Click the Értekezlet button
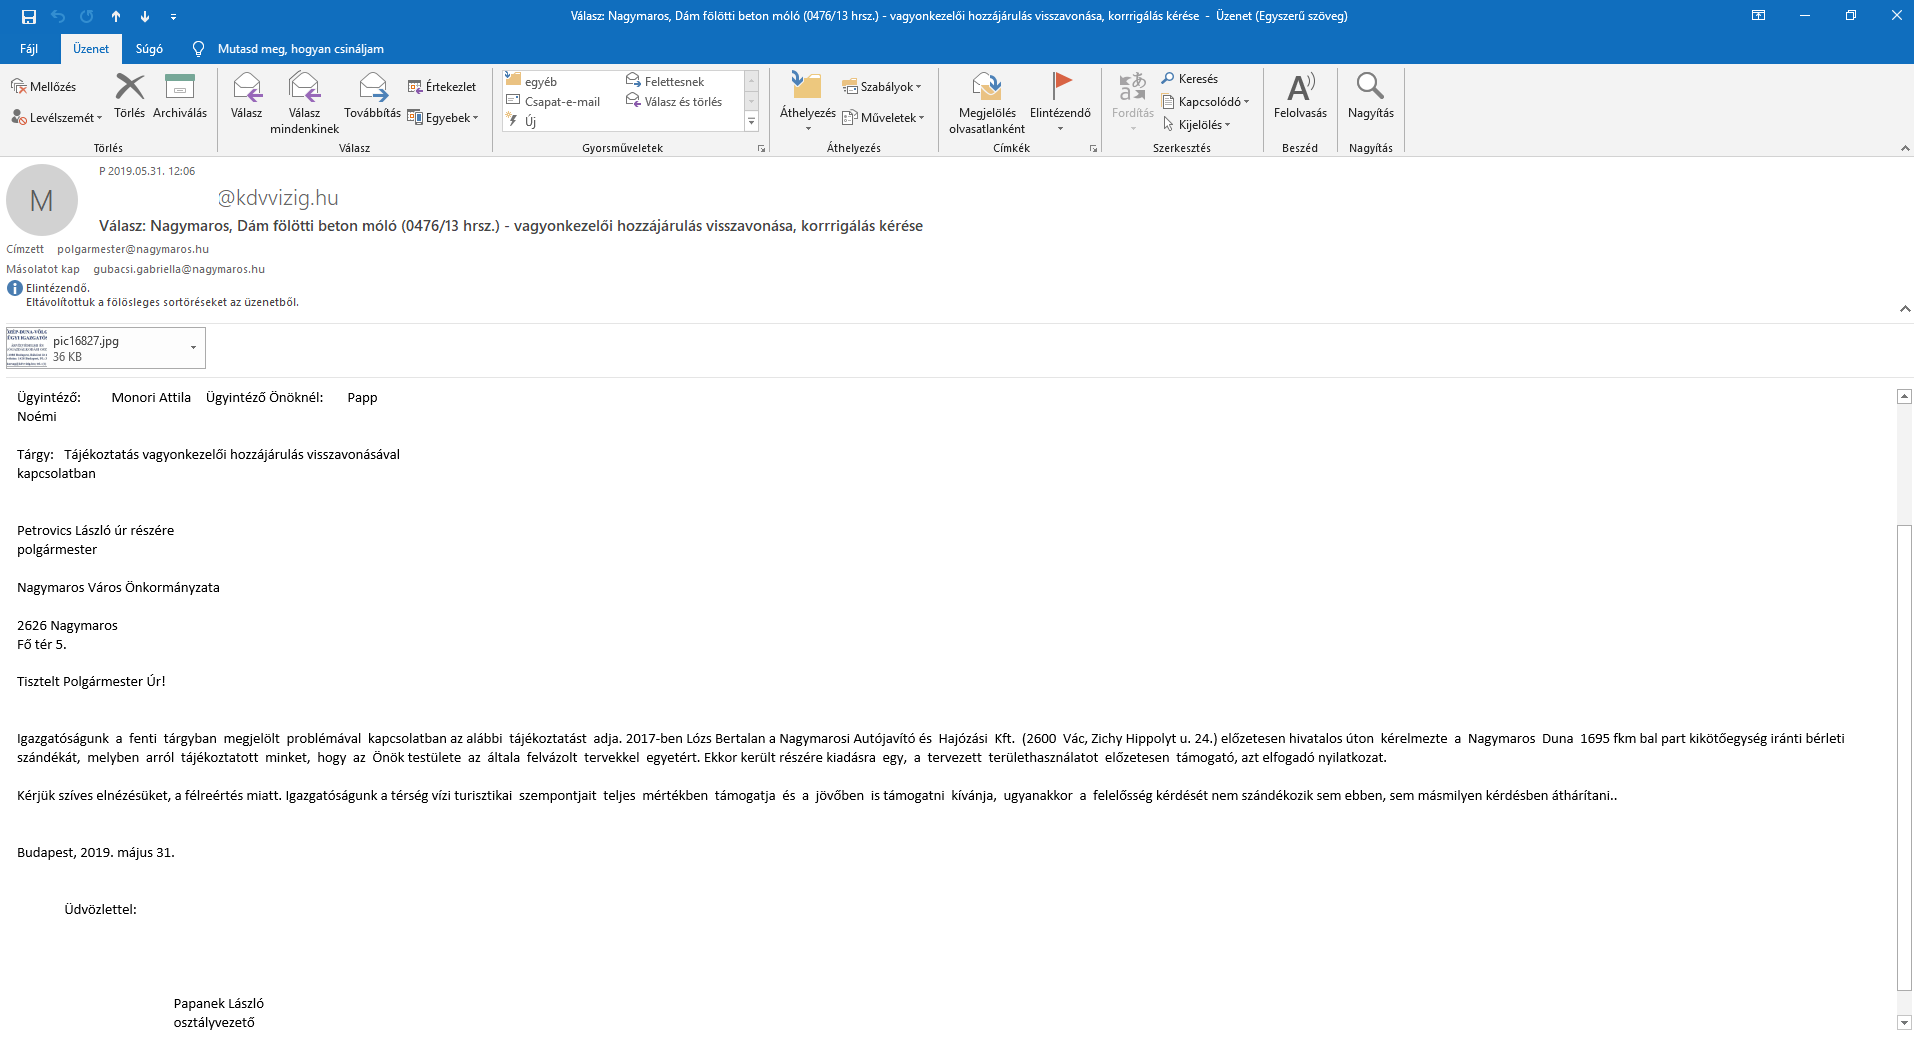The width and height of the screenshot is (1914, 1038). [442, 87]
